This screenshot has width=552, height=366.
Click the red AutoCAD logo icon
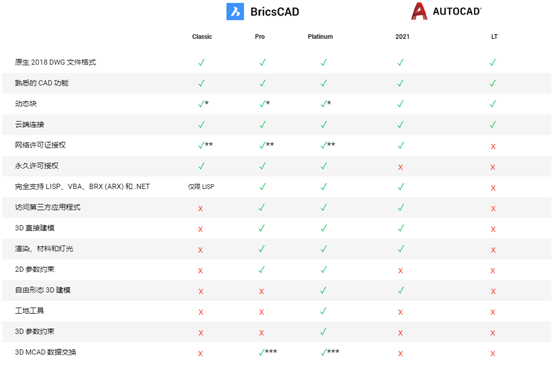coord(419,11)
